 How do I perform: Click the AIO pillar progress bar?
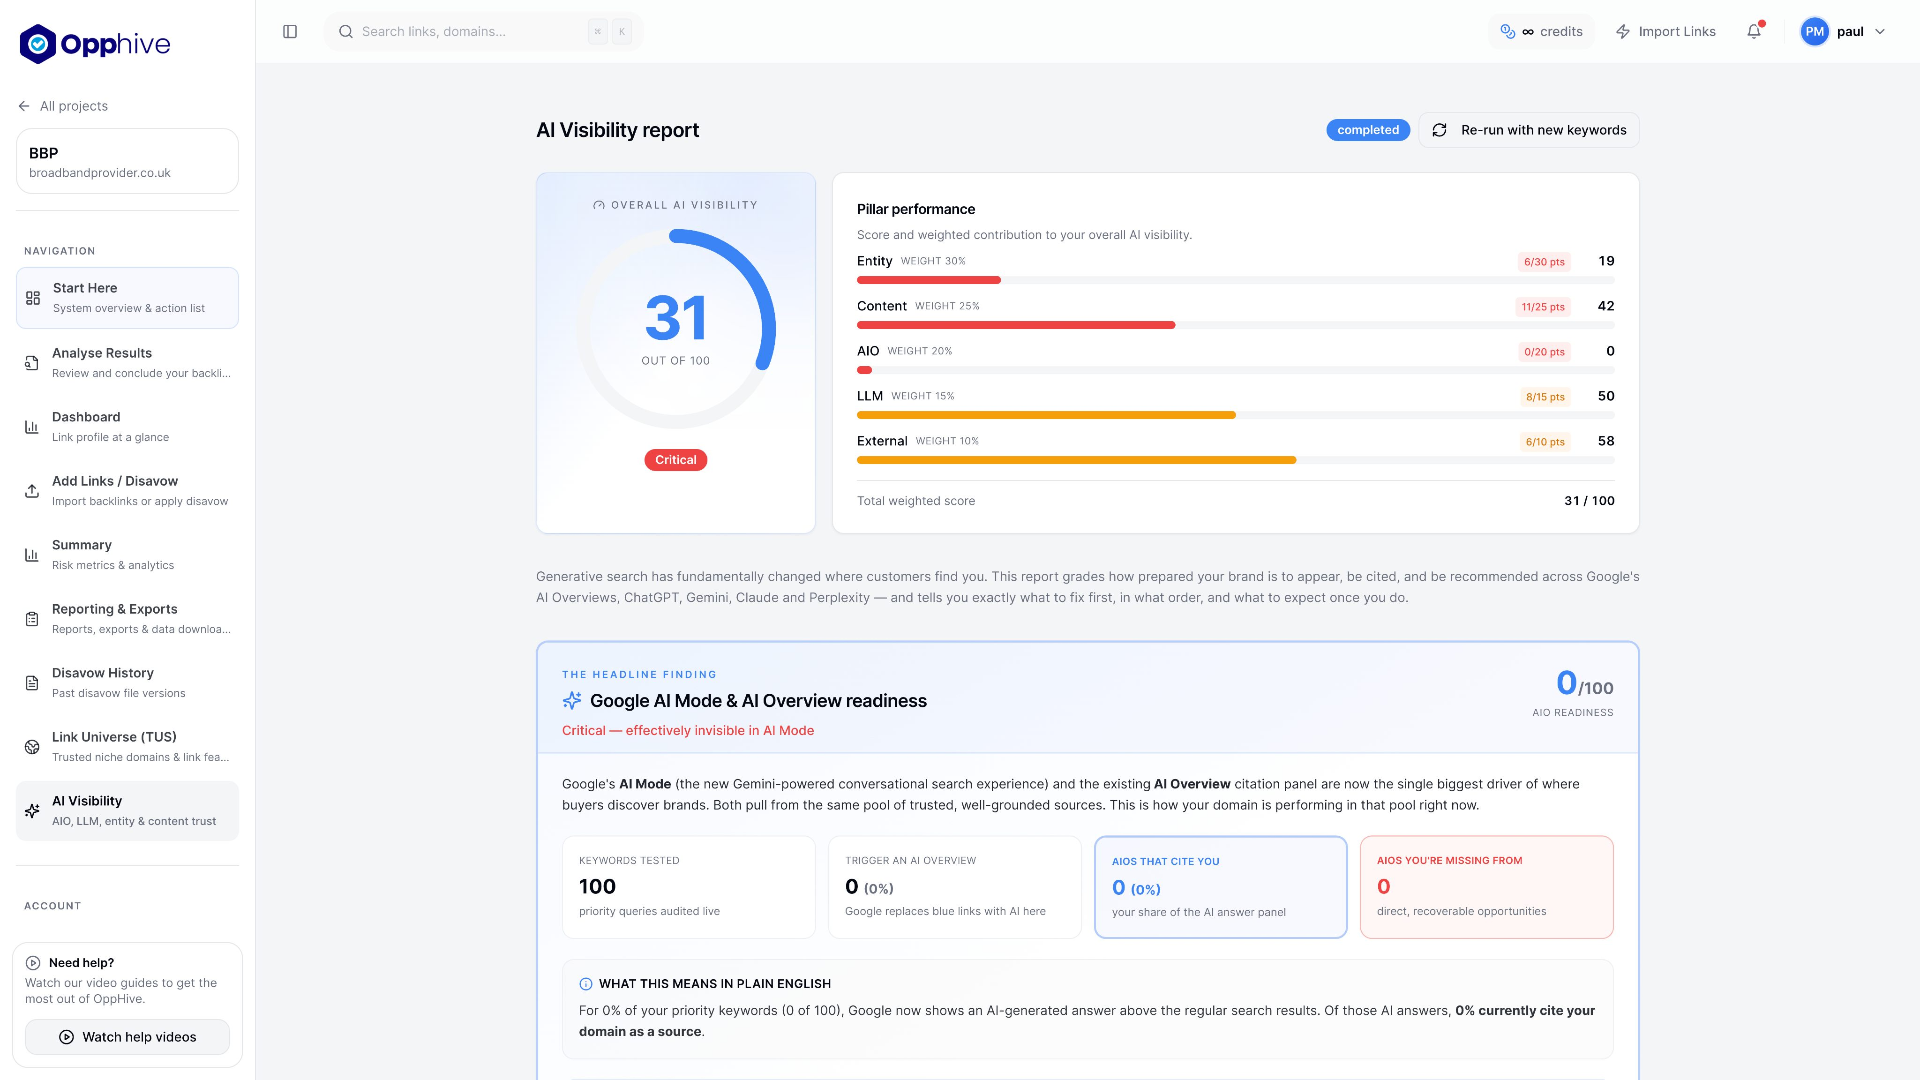pos(1235,370)
